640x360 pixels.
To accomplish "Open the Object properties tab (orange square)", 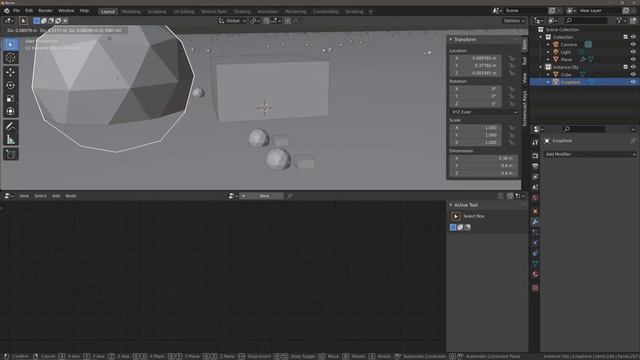I will (535, 211).
